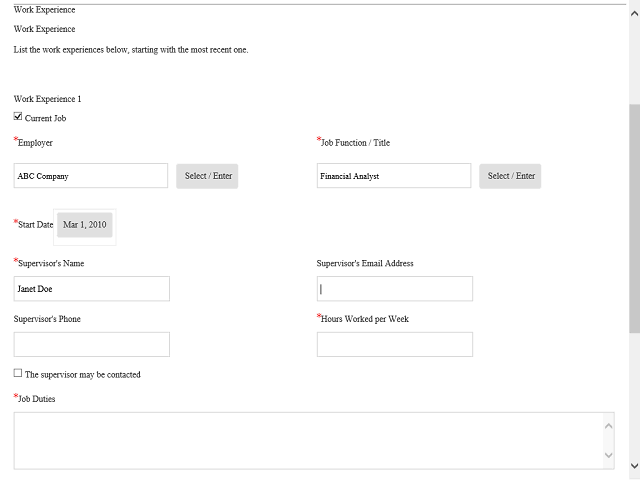
Task: Click the 'Supervisor's Phone' label
Action: [47, 319]
